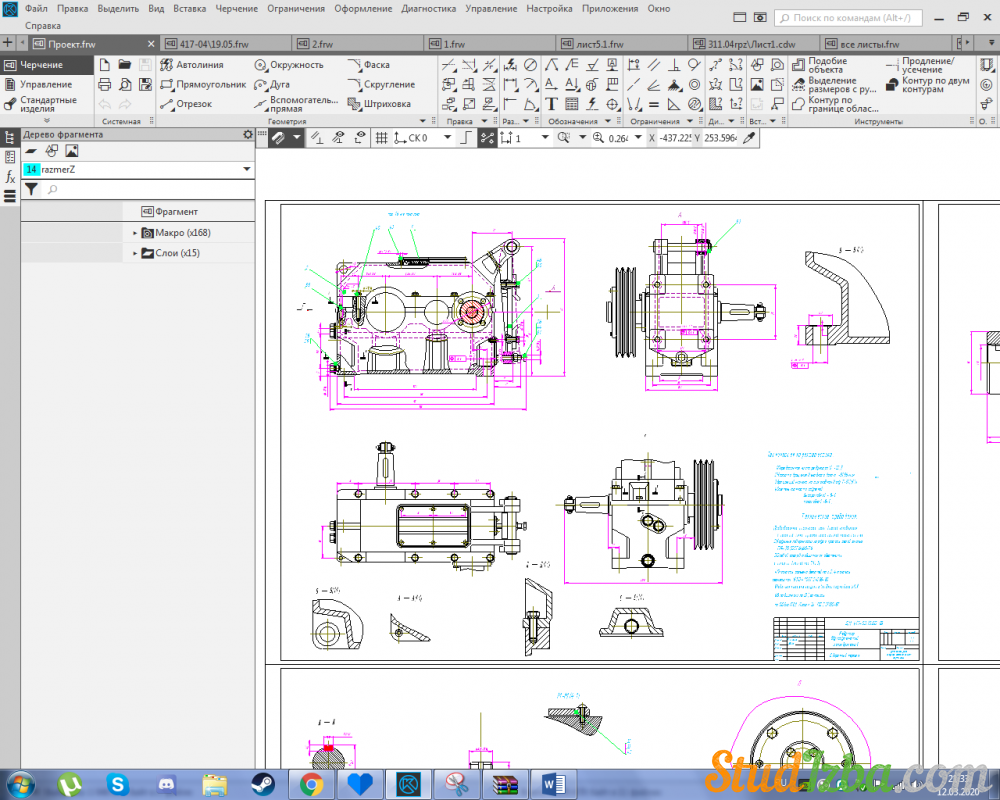The height and width of the screenshot is (800, 1000).
Task: Expand the Макро (x168) tree node
Action: click(x=135, y=233)
